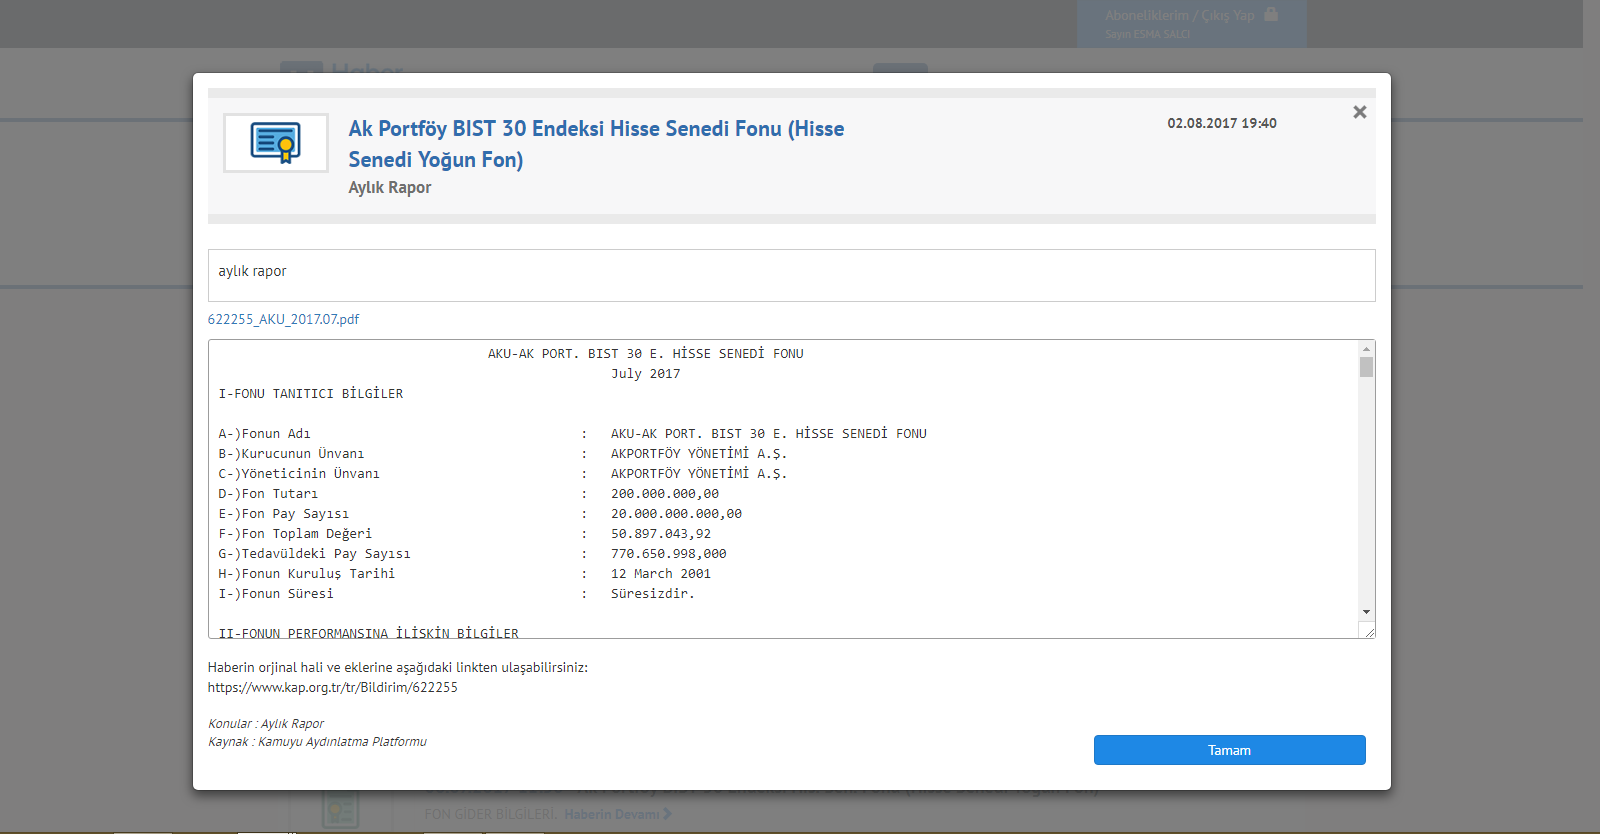Click the 'A-)Fonun Adı' row label

pyautogui.click(x=265, y=434)
